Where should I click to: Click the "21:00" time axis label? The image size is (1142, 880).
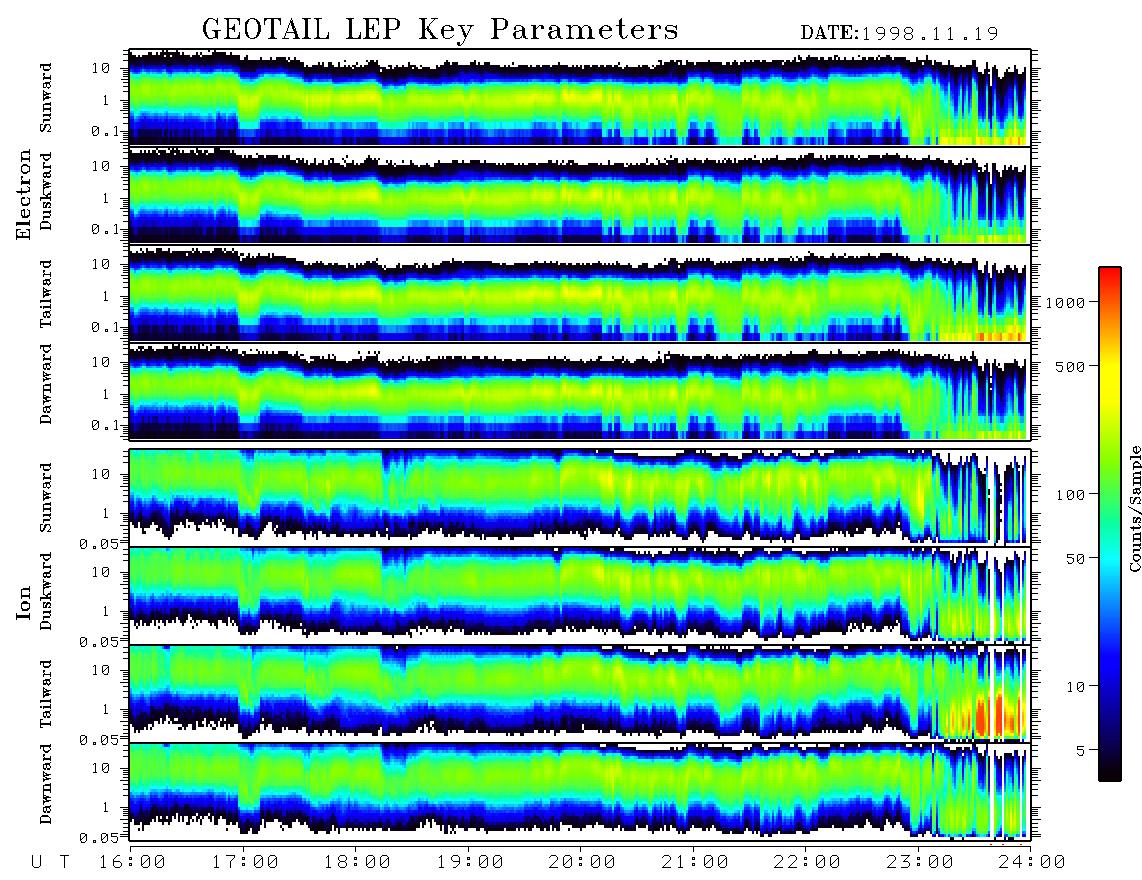pyautogui.click(x=696, y=863)
